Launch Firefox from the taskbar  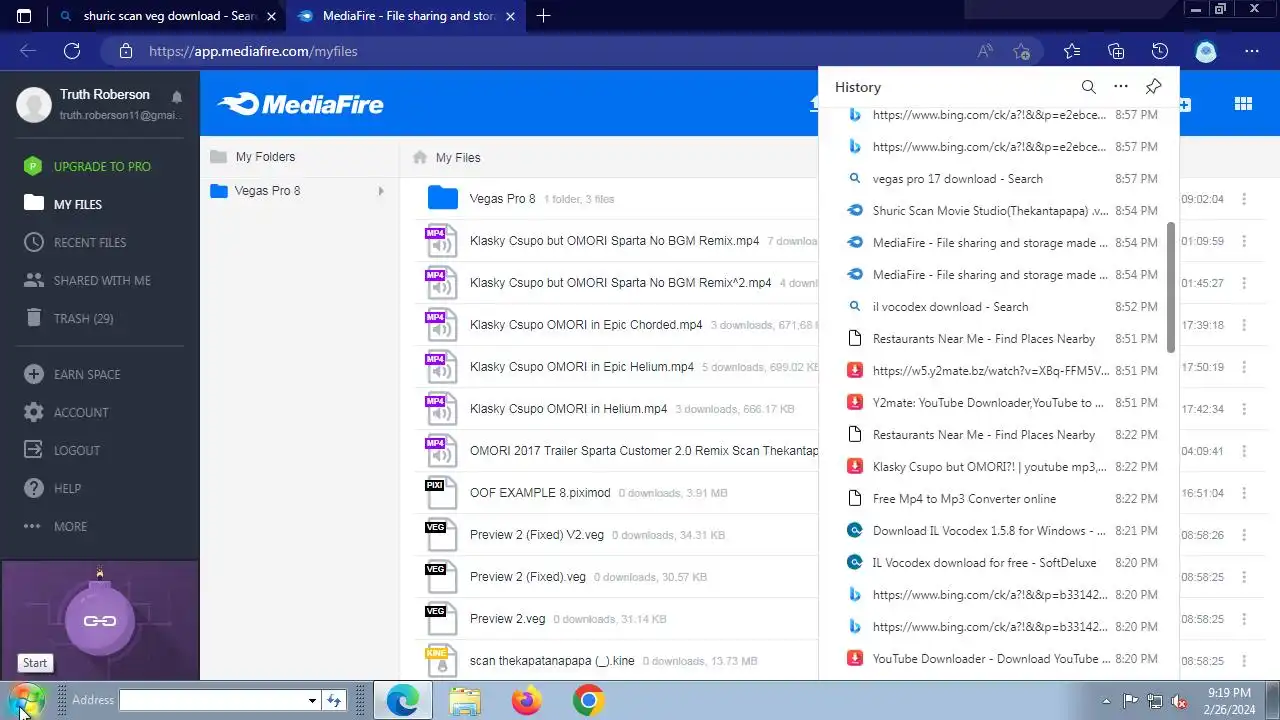[526, 701]
